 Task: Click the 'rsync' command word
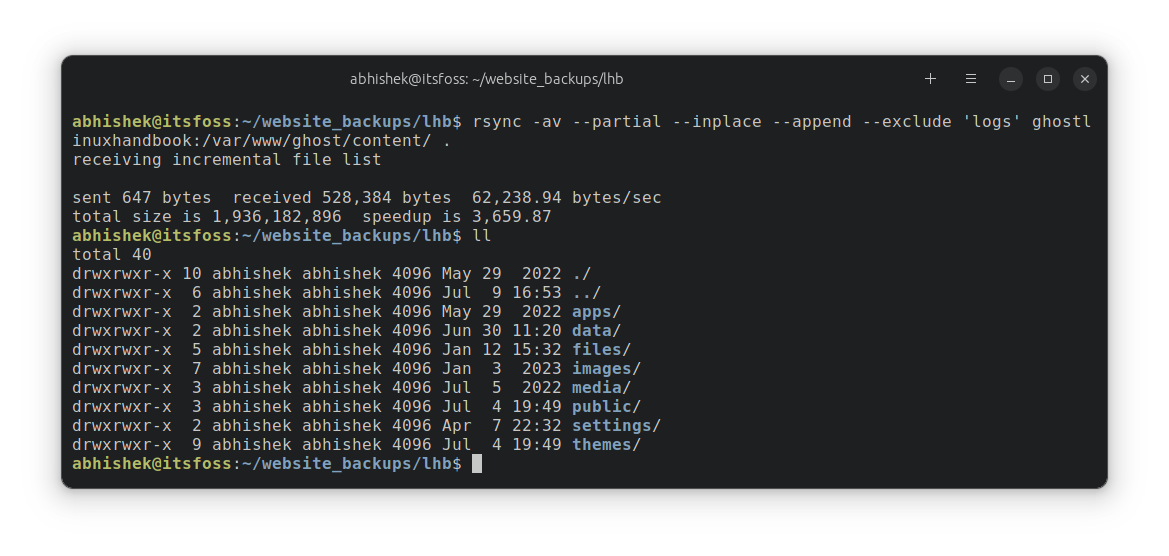click(x=497, y=121)
